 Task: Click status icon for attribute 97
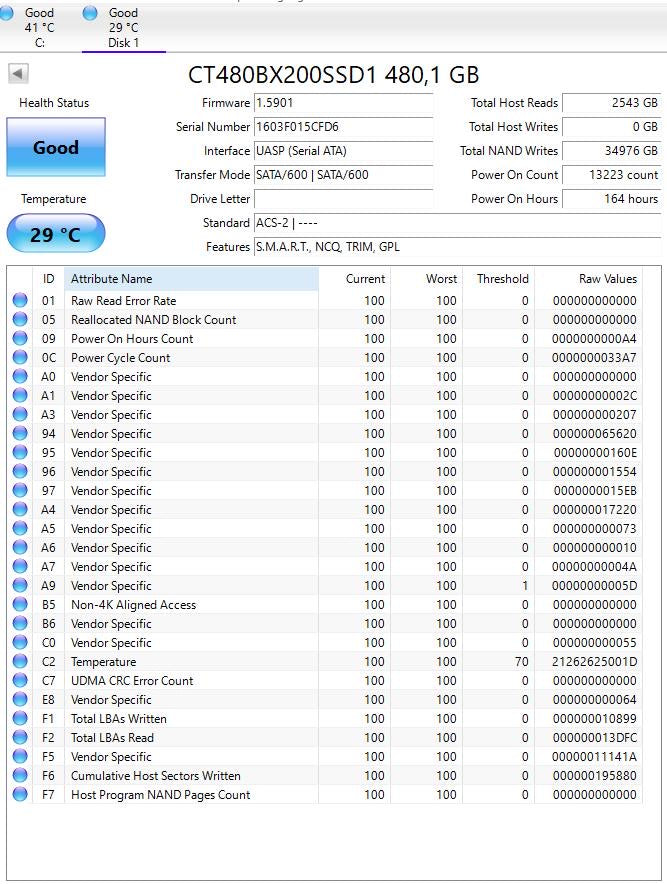20,490
